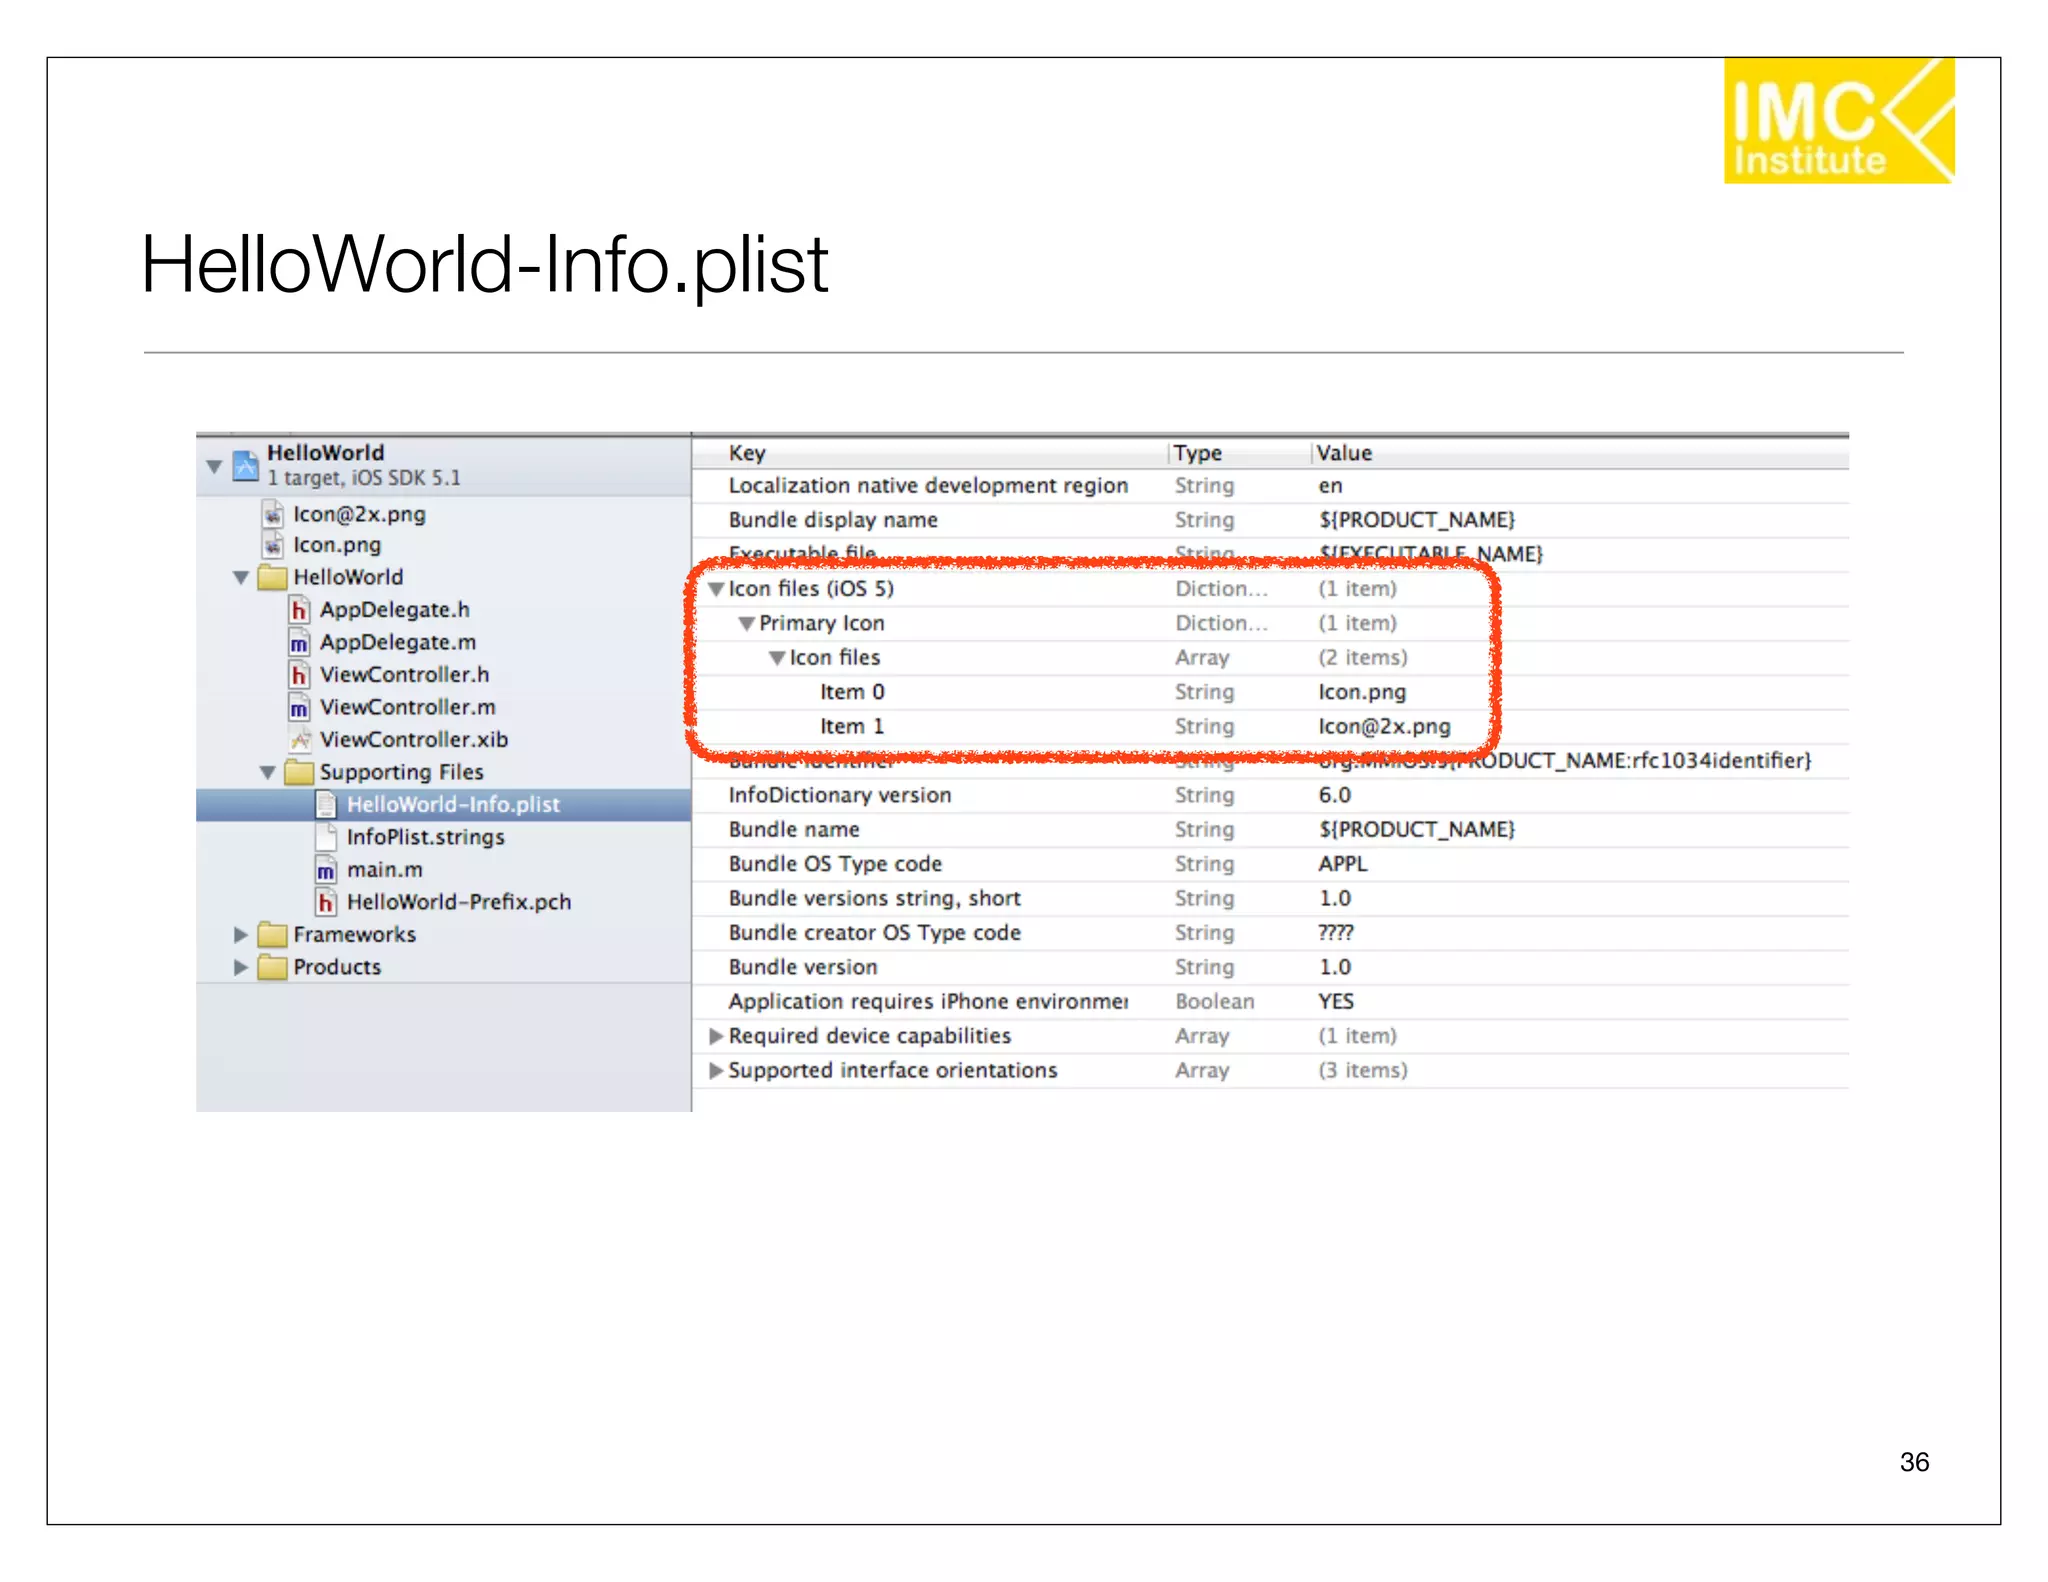This screenshot has height=1582, width=2048.
Task: Click the Supporting Files folder icon
Action: 298,772
